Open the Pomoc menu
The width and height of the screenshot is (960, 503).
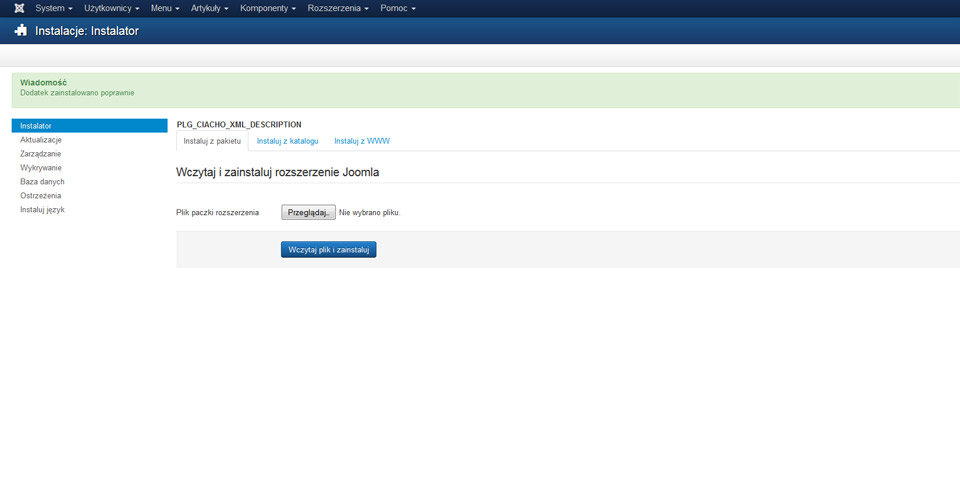point(398,8)
